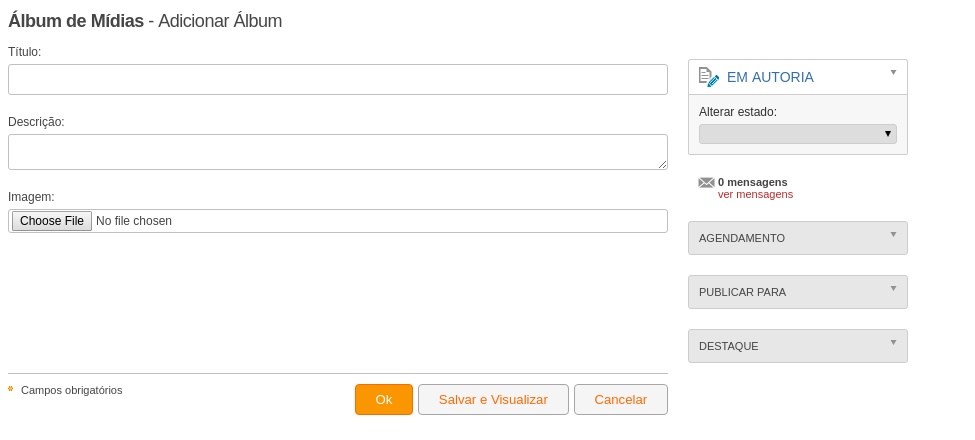Image resolution: width=975 pixels, height=440 pixels.
Task: Expand the Destaque panel arrow
Action: click(x=894, y=342)
